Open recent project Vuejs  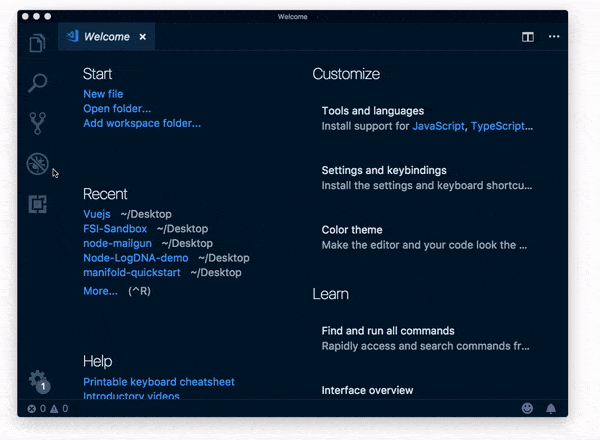pos(97,214)
